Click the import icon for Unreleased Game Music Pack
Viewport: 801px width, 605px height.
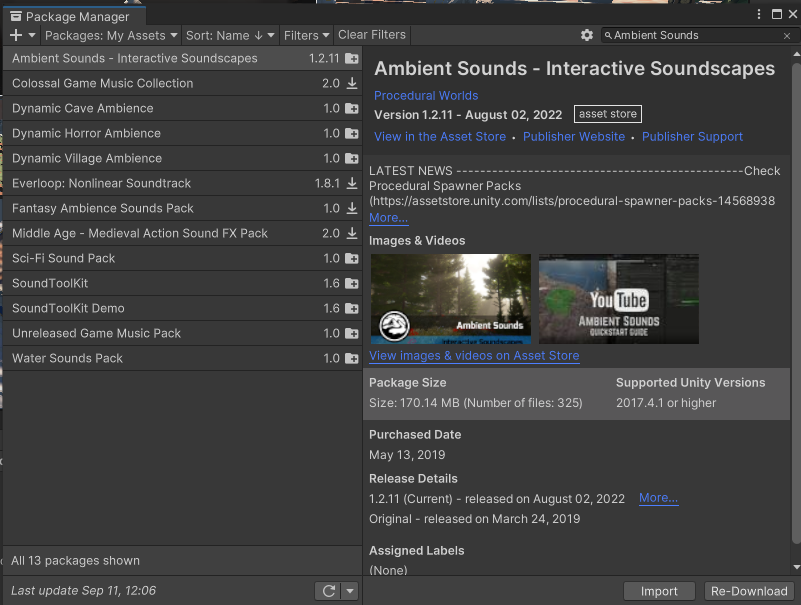pos(351,334)
